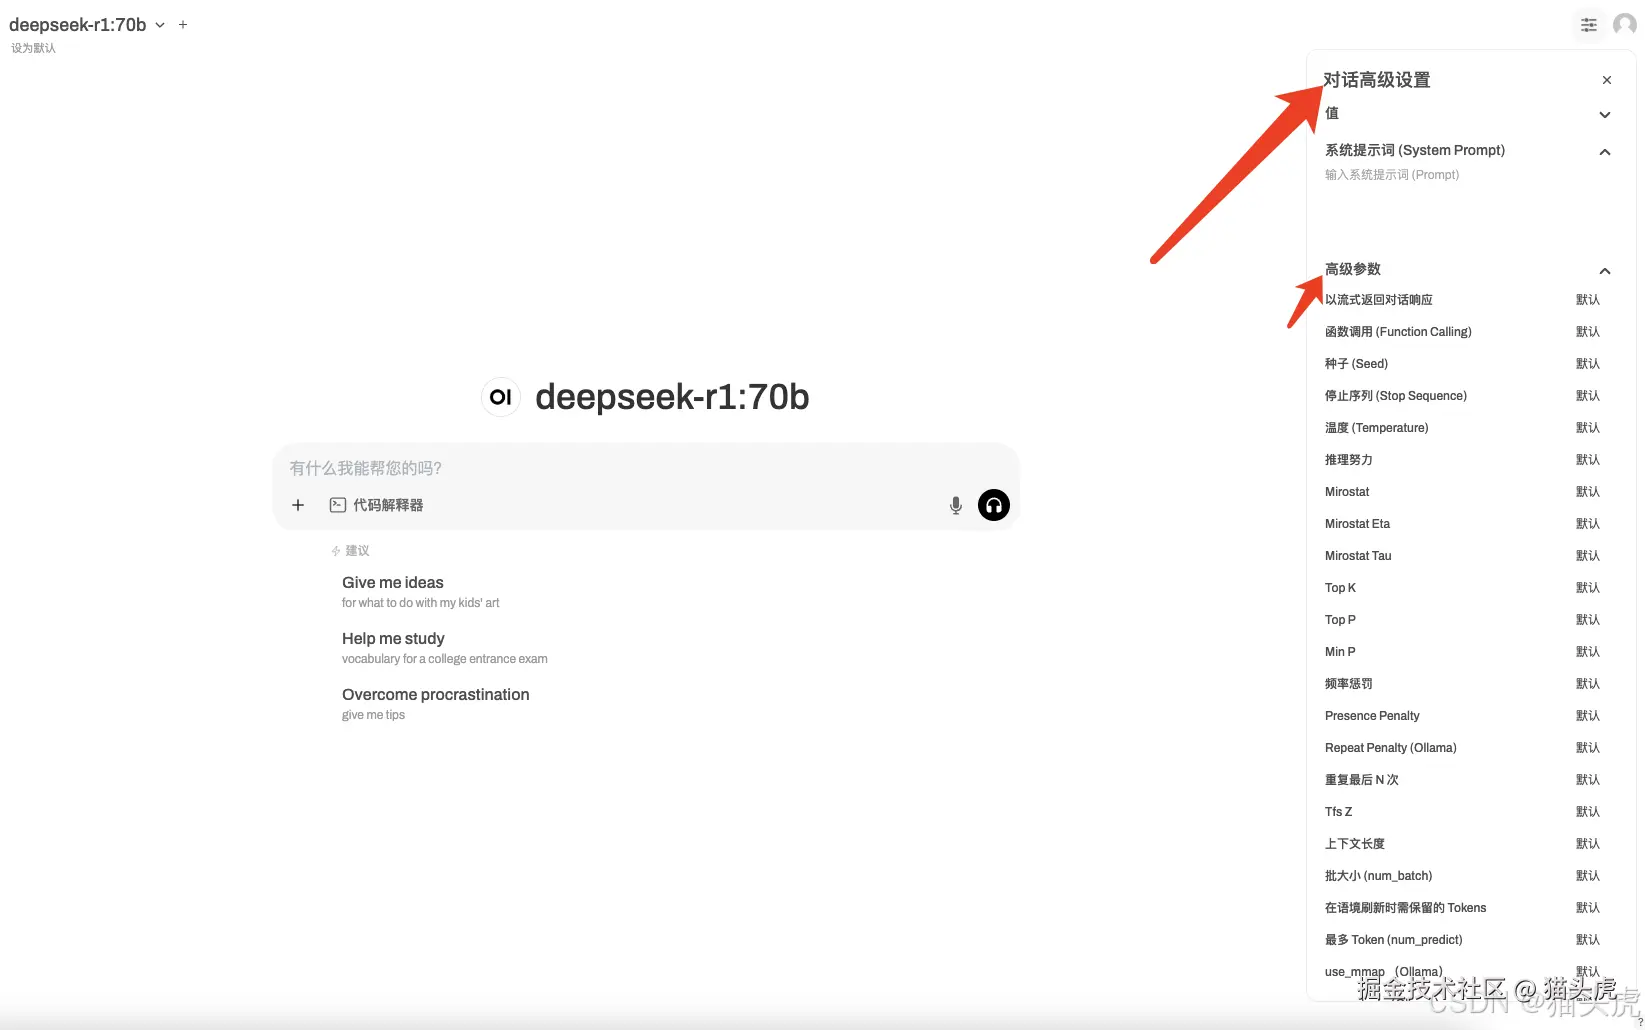Open the attachment plus menu in chat box
Image resolution: width=1645 pixels, height=1030 pixels.
click(298, 505)
